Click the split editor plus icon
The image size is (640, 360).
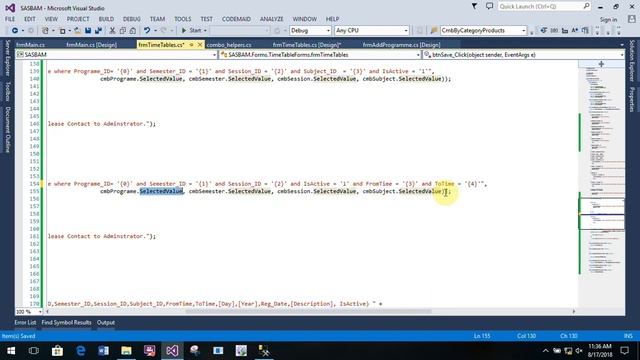(601, 64)
